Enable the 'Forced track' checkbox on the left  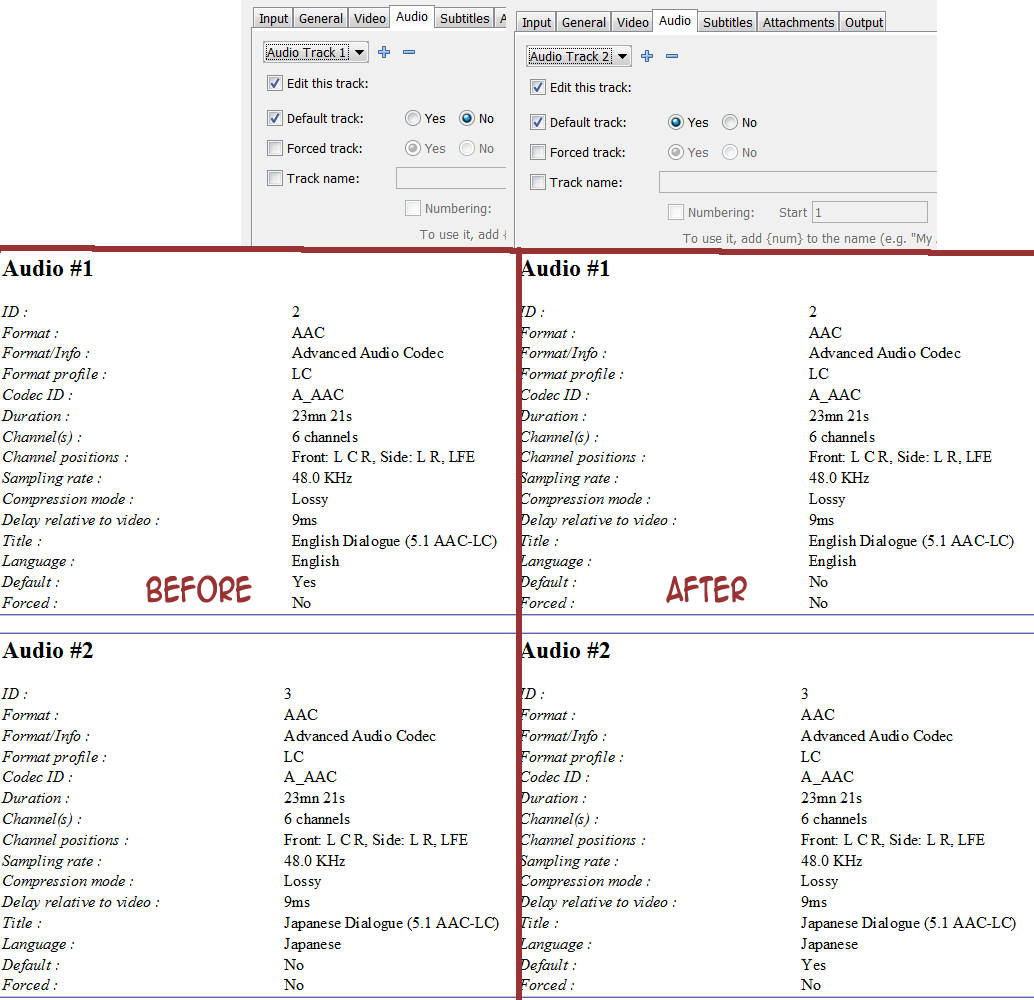coord(275,148)
